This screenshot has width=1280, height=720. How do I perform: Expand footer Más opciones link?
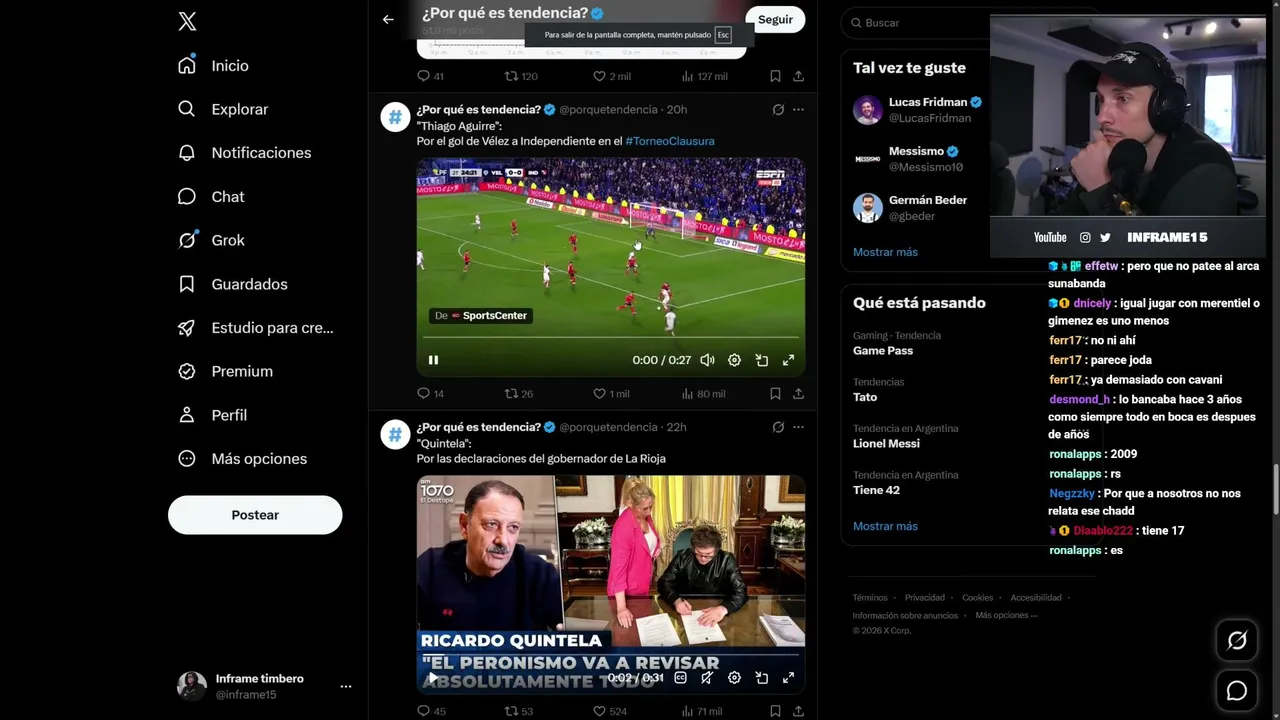pos(1006,616)
